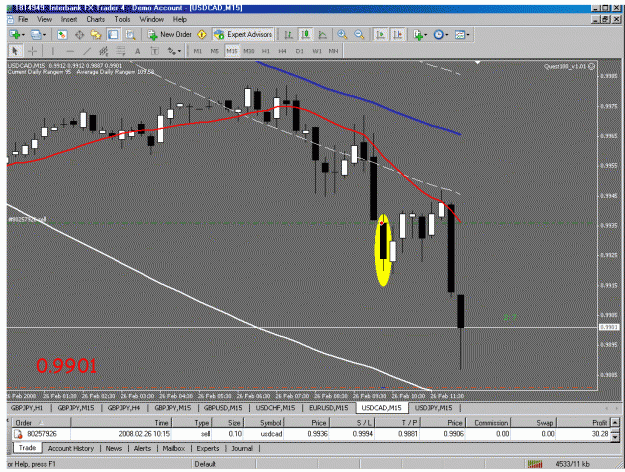This screenshot has height=472, width=625.
Task: Launch MetaEditor with yellow diamond icon
Action: point(202,35)
